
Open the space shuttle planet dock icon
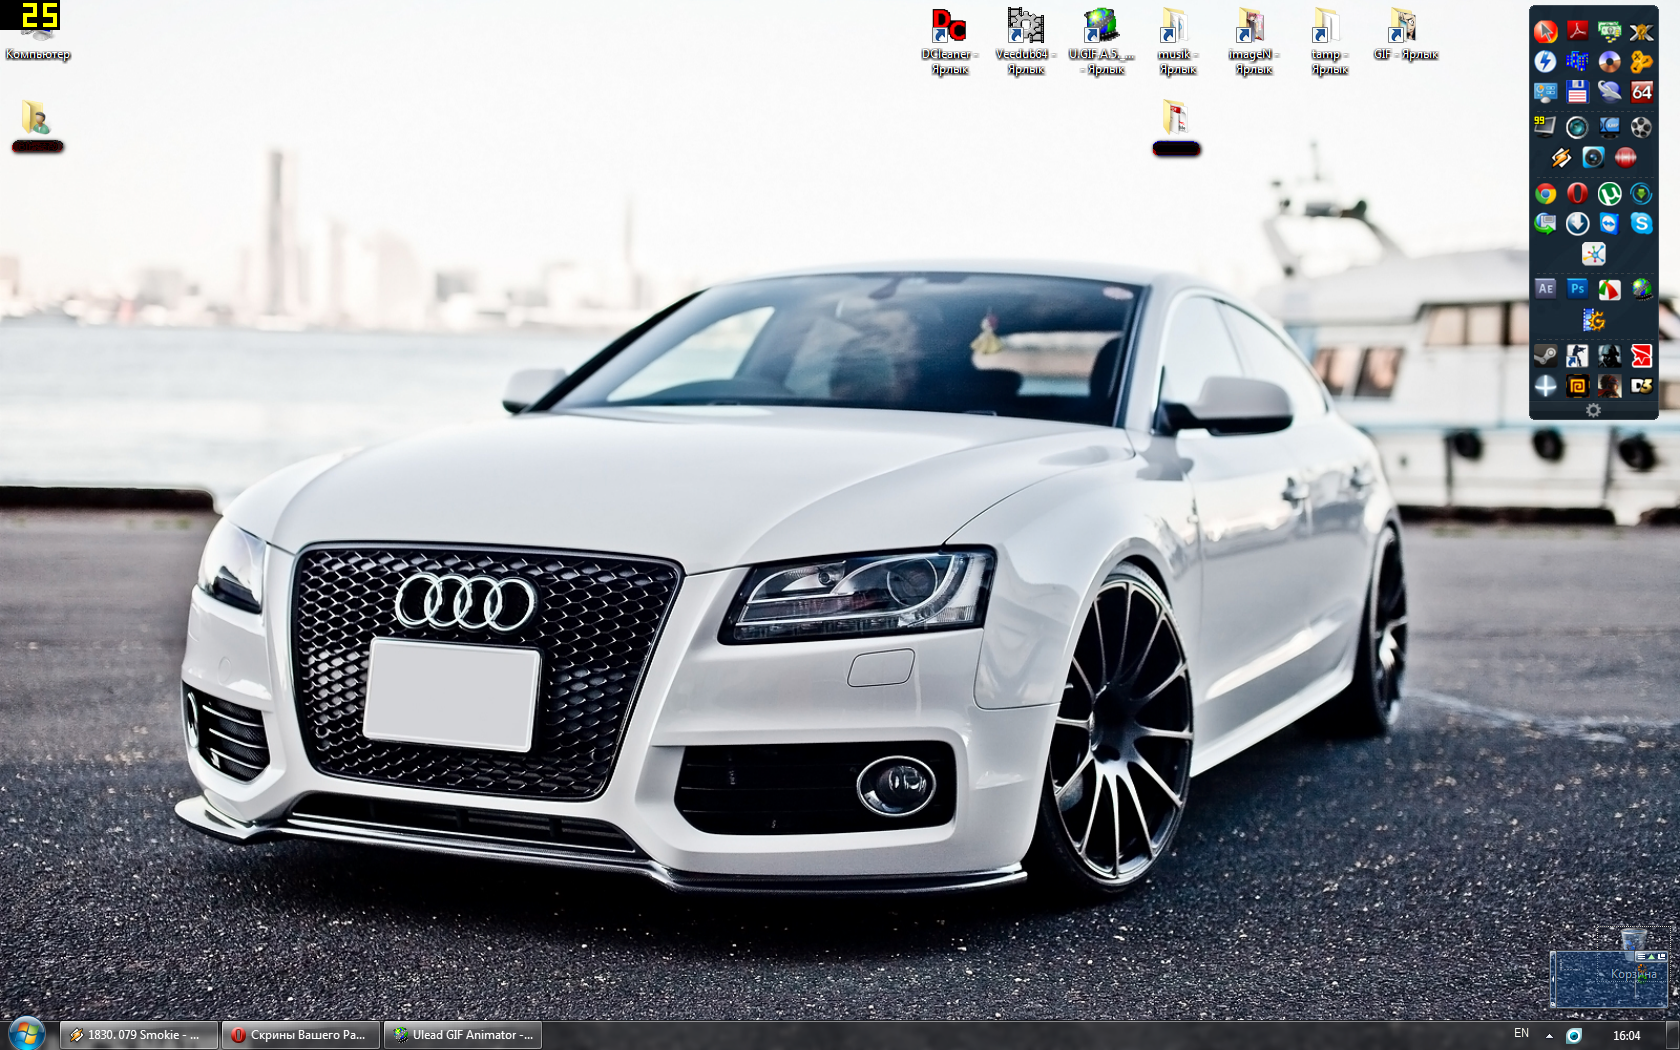(x=1609, y=92)
